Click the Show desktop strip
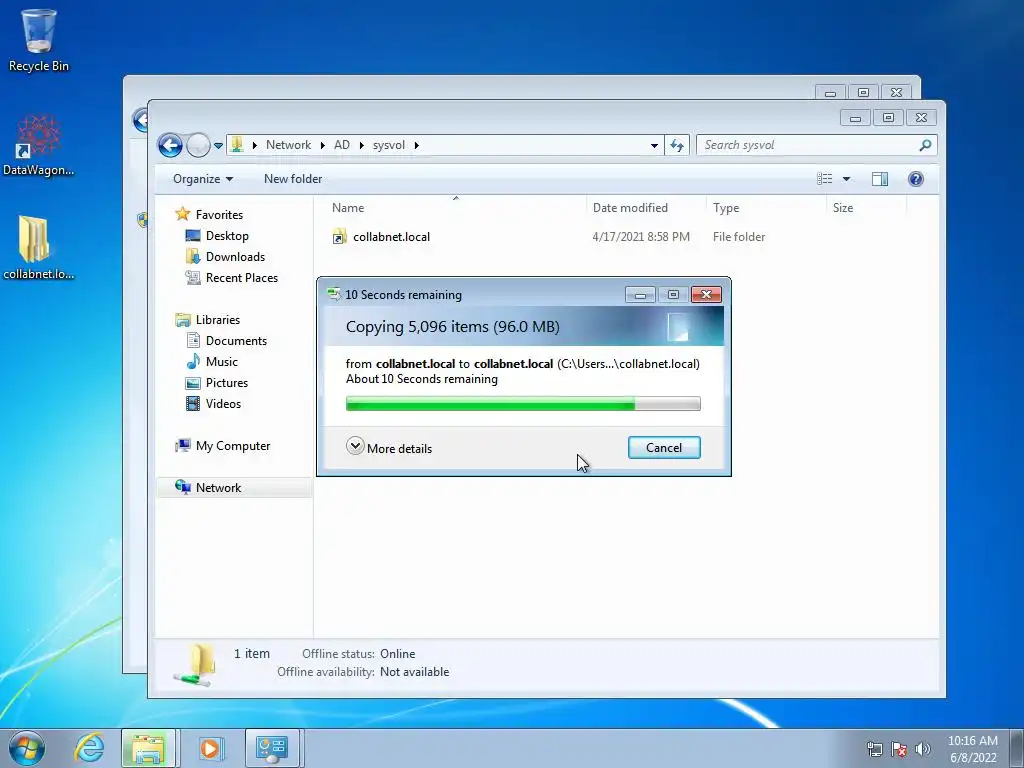The height and width of the screenshot is (768, 1024). 1017,748
